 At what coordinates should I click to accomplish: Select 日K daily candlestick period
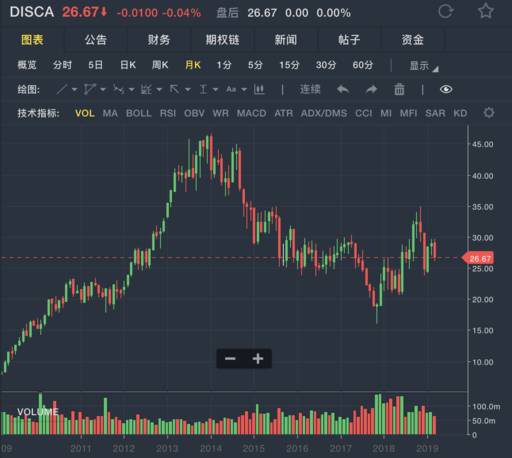[x=128, y=65]
